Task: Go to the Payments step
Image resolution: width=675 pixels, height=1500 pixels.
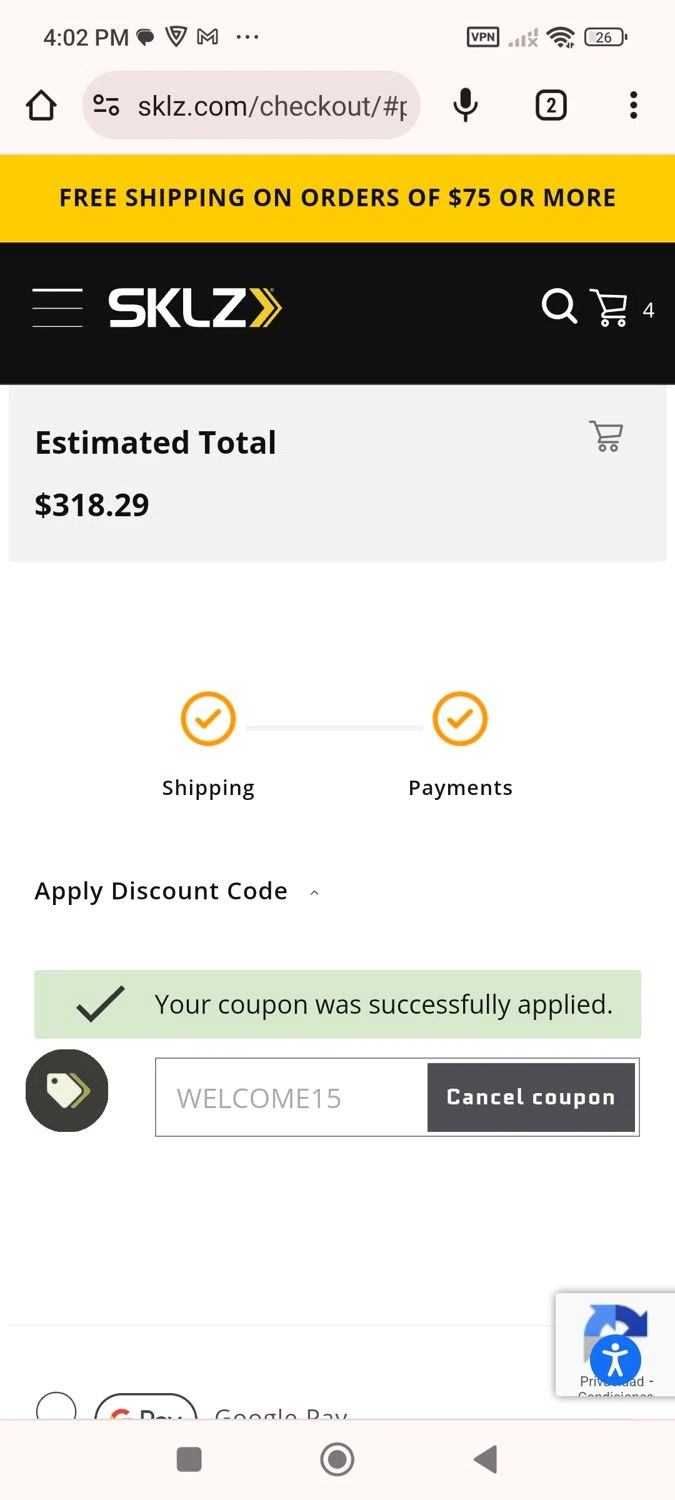Action: pos(460,745)
